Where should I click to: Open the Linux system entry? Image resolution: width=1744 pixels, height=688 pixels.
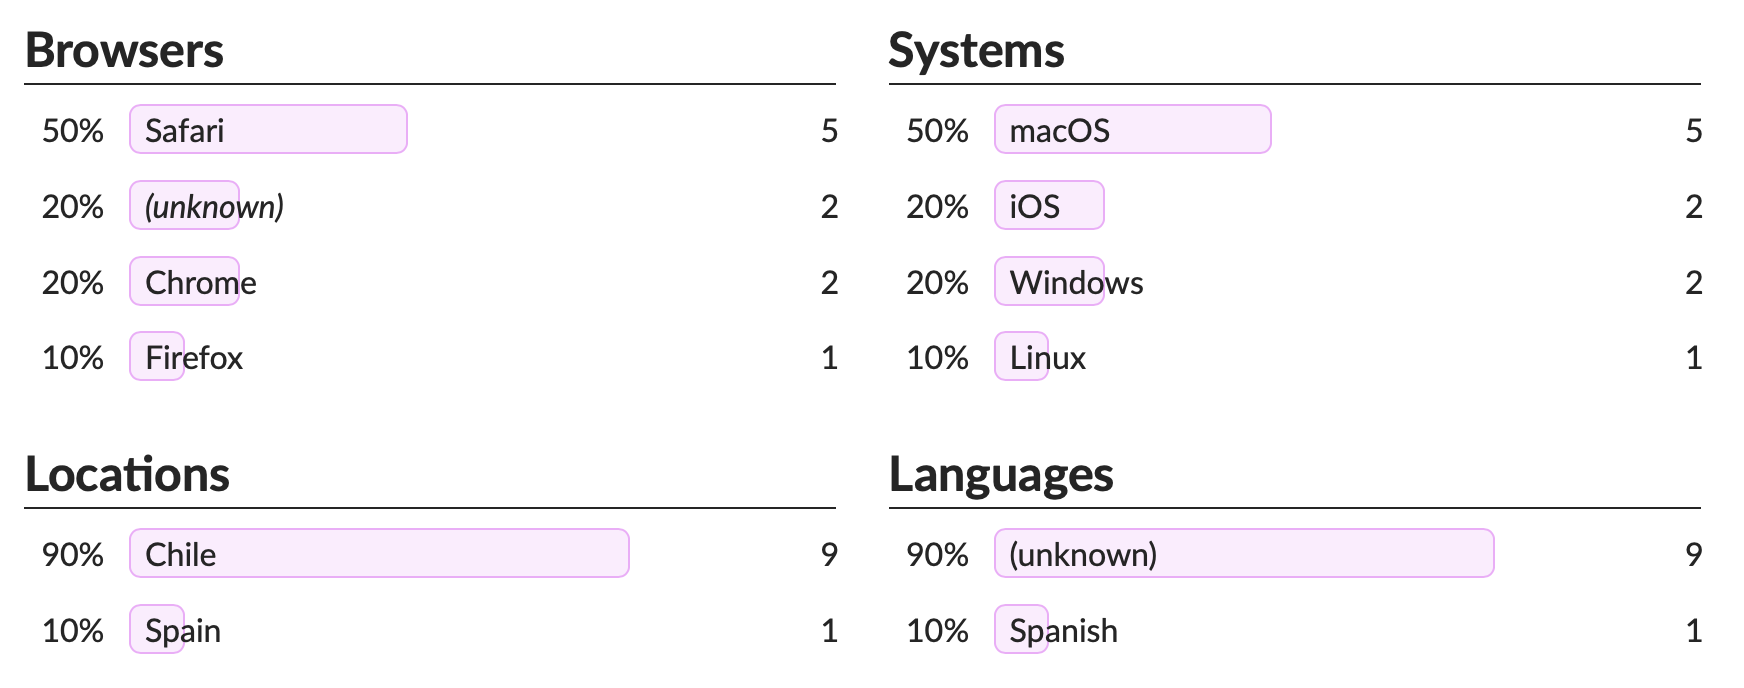[1047, 358]
